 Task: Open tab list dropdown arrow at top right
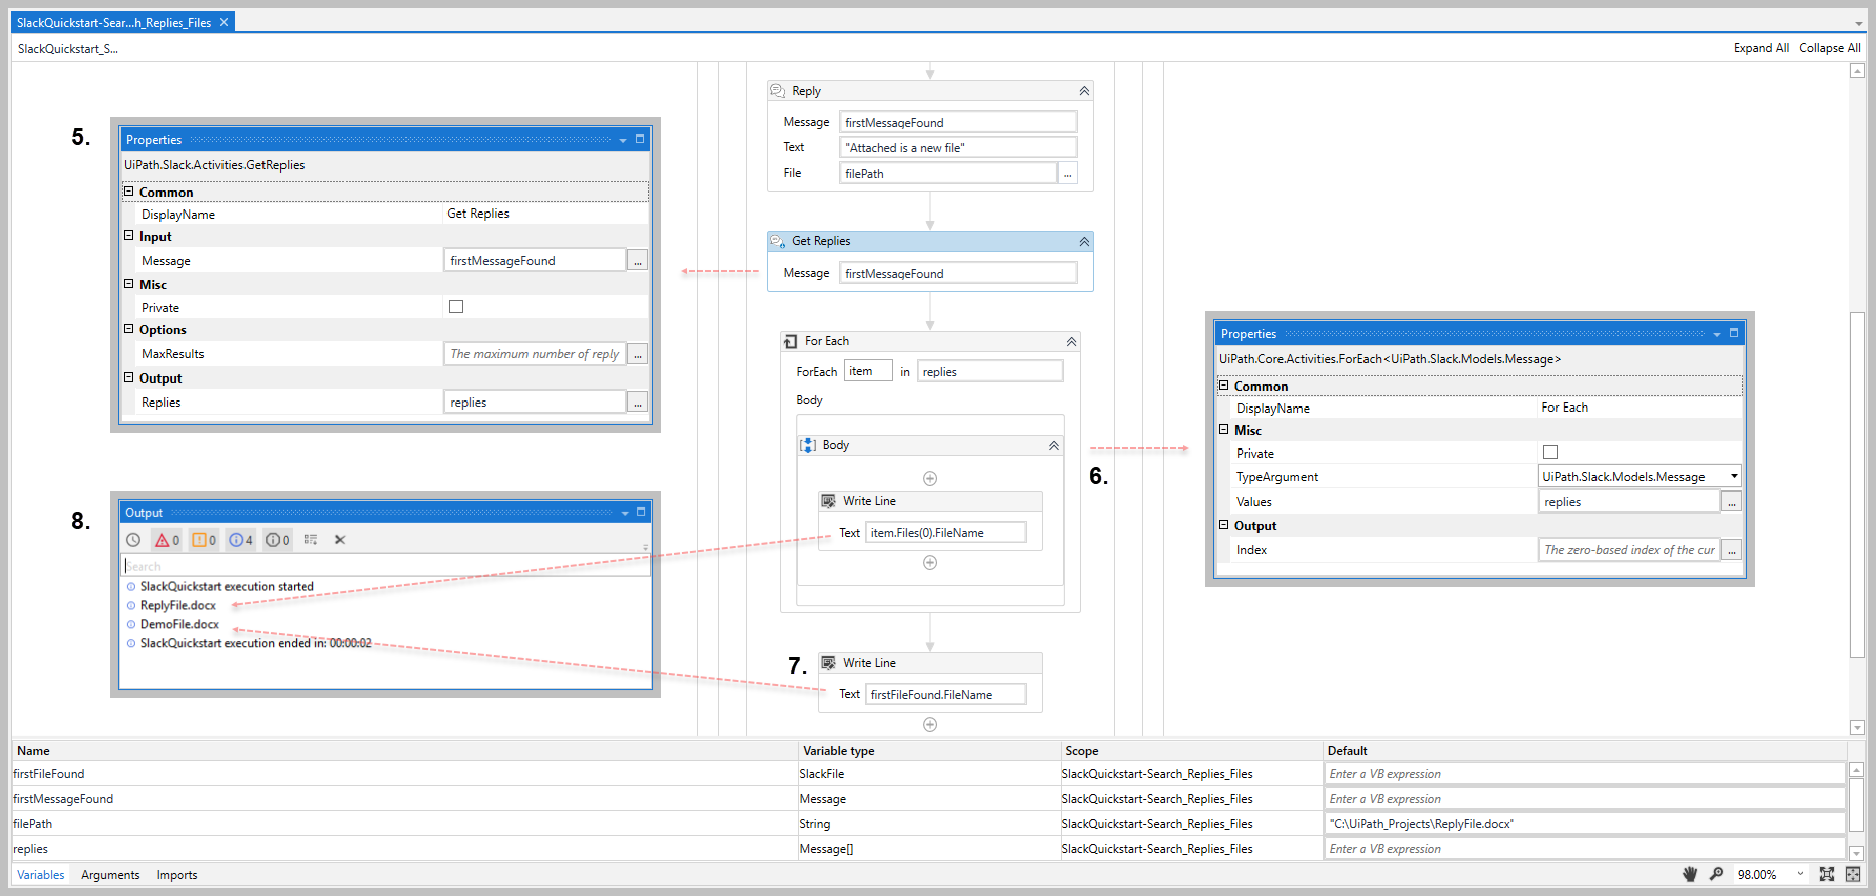pyautogui.click(x=1859, y=23)
